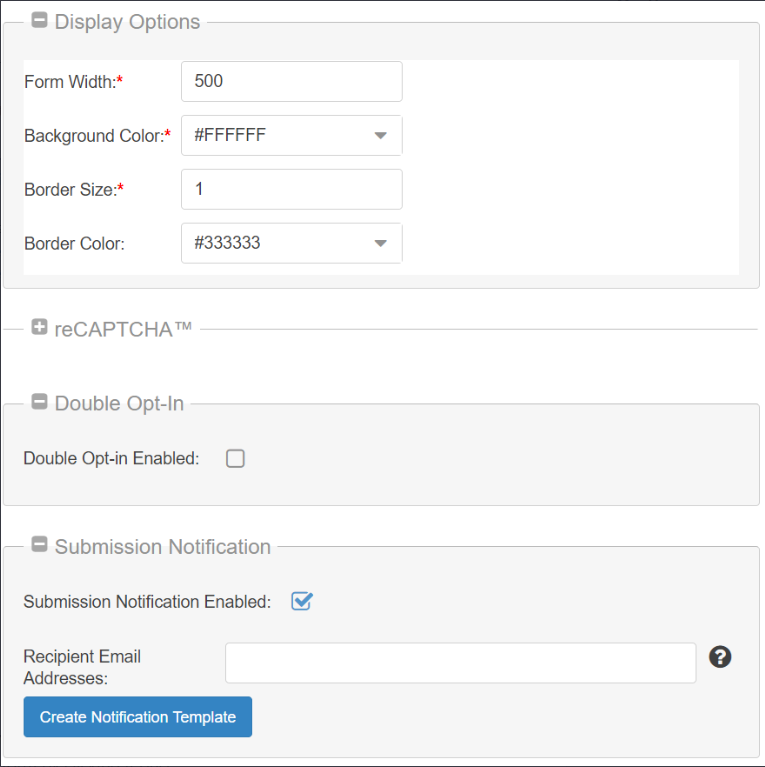Click the Double Opt-in Enabled label

coord(112,458)
